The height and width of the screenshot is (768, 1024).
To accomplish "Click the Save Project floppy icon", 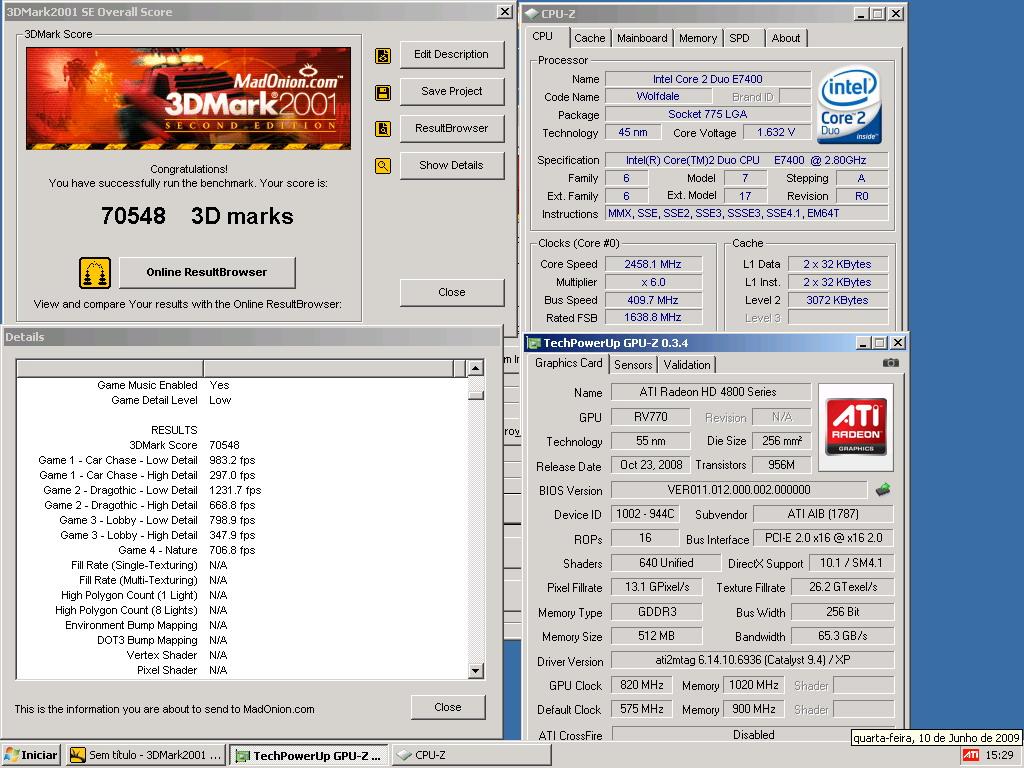I will point(383,93).
